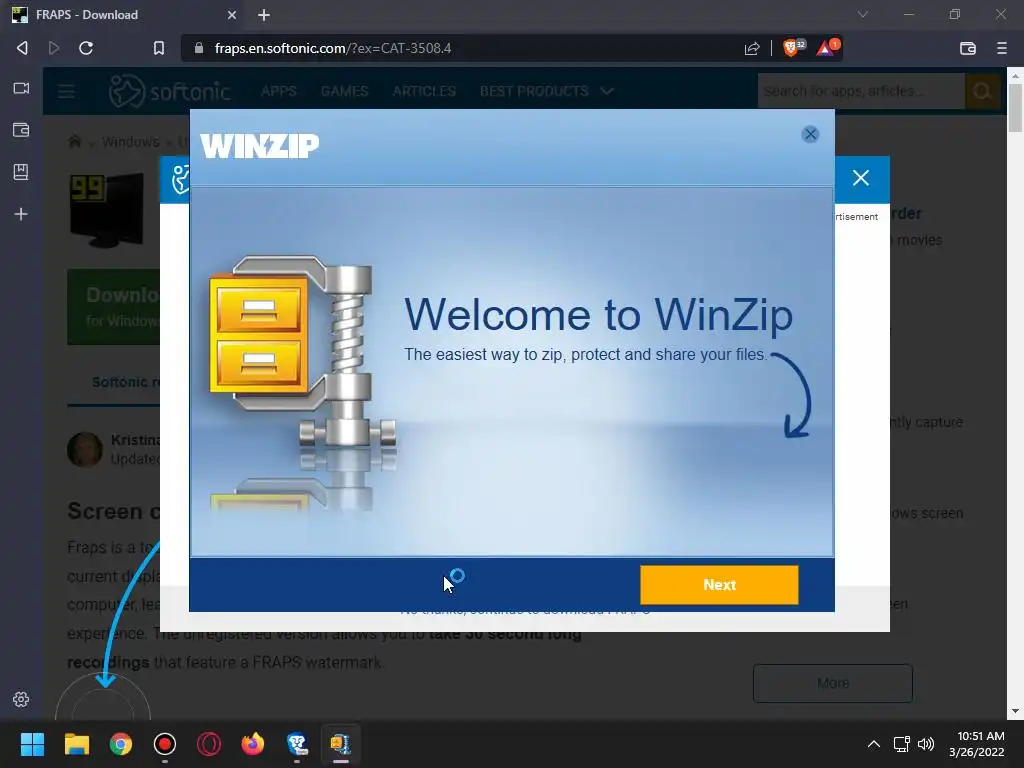
Task: Select the FRAPS - Download tab
Action: 124,15
